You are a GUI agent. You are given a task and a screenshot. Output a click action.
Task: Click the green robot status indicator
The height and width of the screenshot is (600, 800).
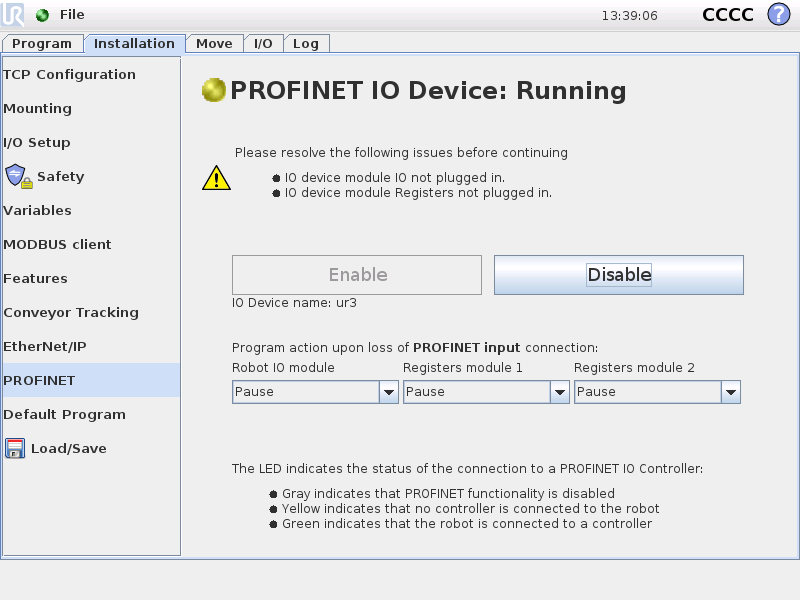click(x=42, y=15)
